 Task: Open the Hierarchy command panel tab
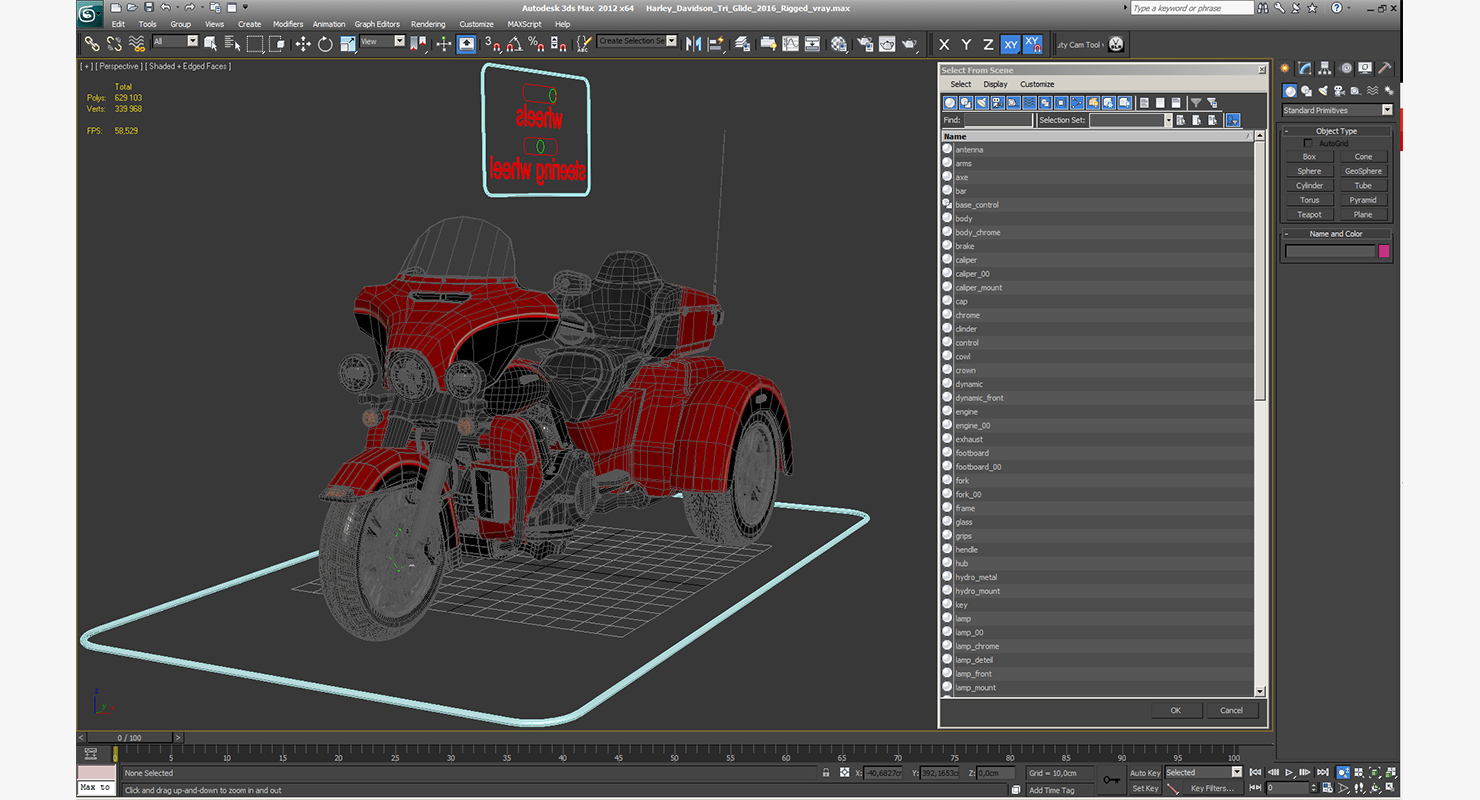(x=1325, y=68)
